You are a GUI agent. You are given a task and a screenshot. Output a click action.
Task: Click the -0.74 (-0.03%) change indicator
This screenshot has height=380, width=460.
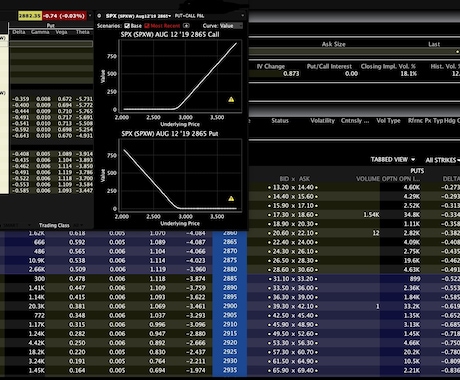[64, 16]
